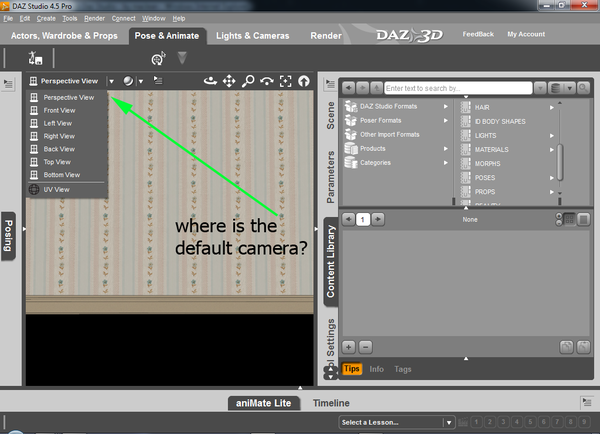Viewport: 600px width, 434px height.
Task: Open the viewport options menu icon
Action: coord(158,80)
